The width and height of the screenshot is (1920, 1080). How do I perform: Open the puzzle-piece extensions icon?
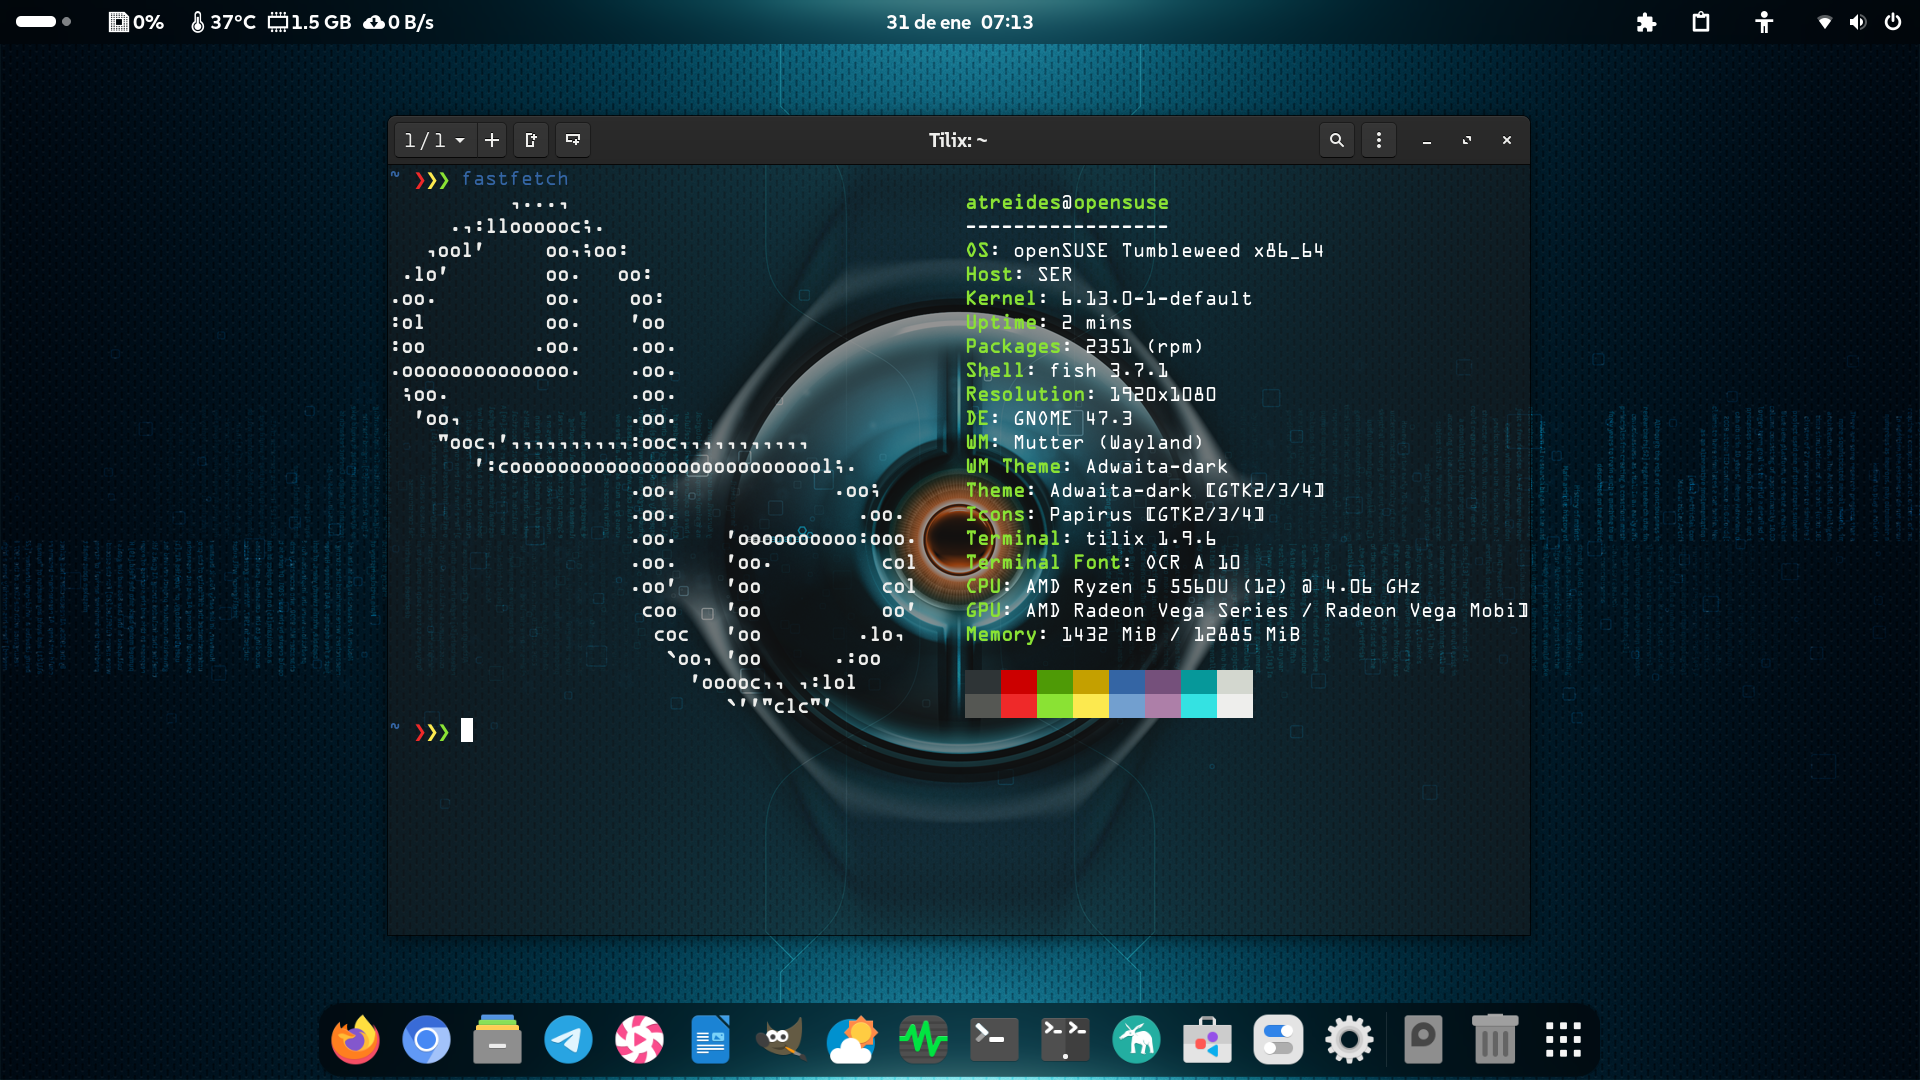(1646, 22)
